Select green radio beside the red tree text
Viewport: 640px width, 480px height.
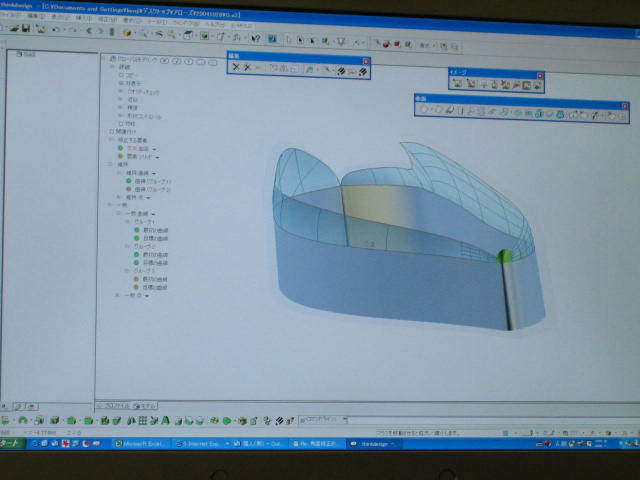tap(120, 148)
